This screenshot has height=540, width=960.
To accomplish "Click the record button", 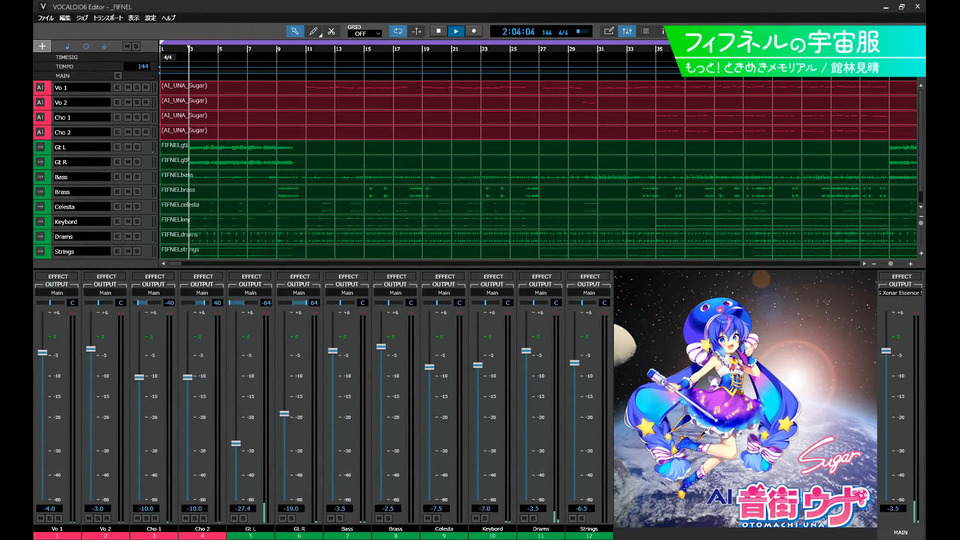I will coord(474,31).
